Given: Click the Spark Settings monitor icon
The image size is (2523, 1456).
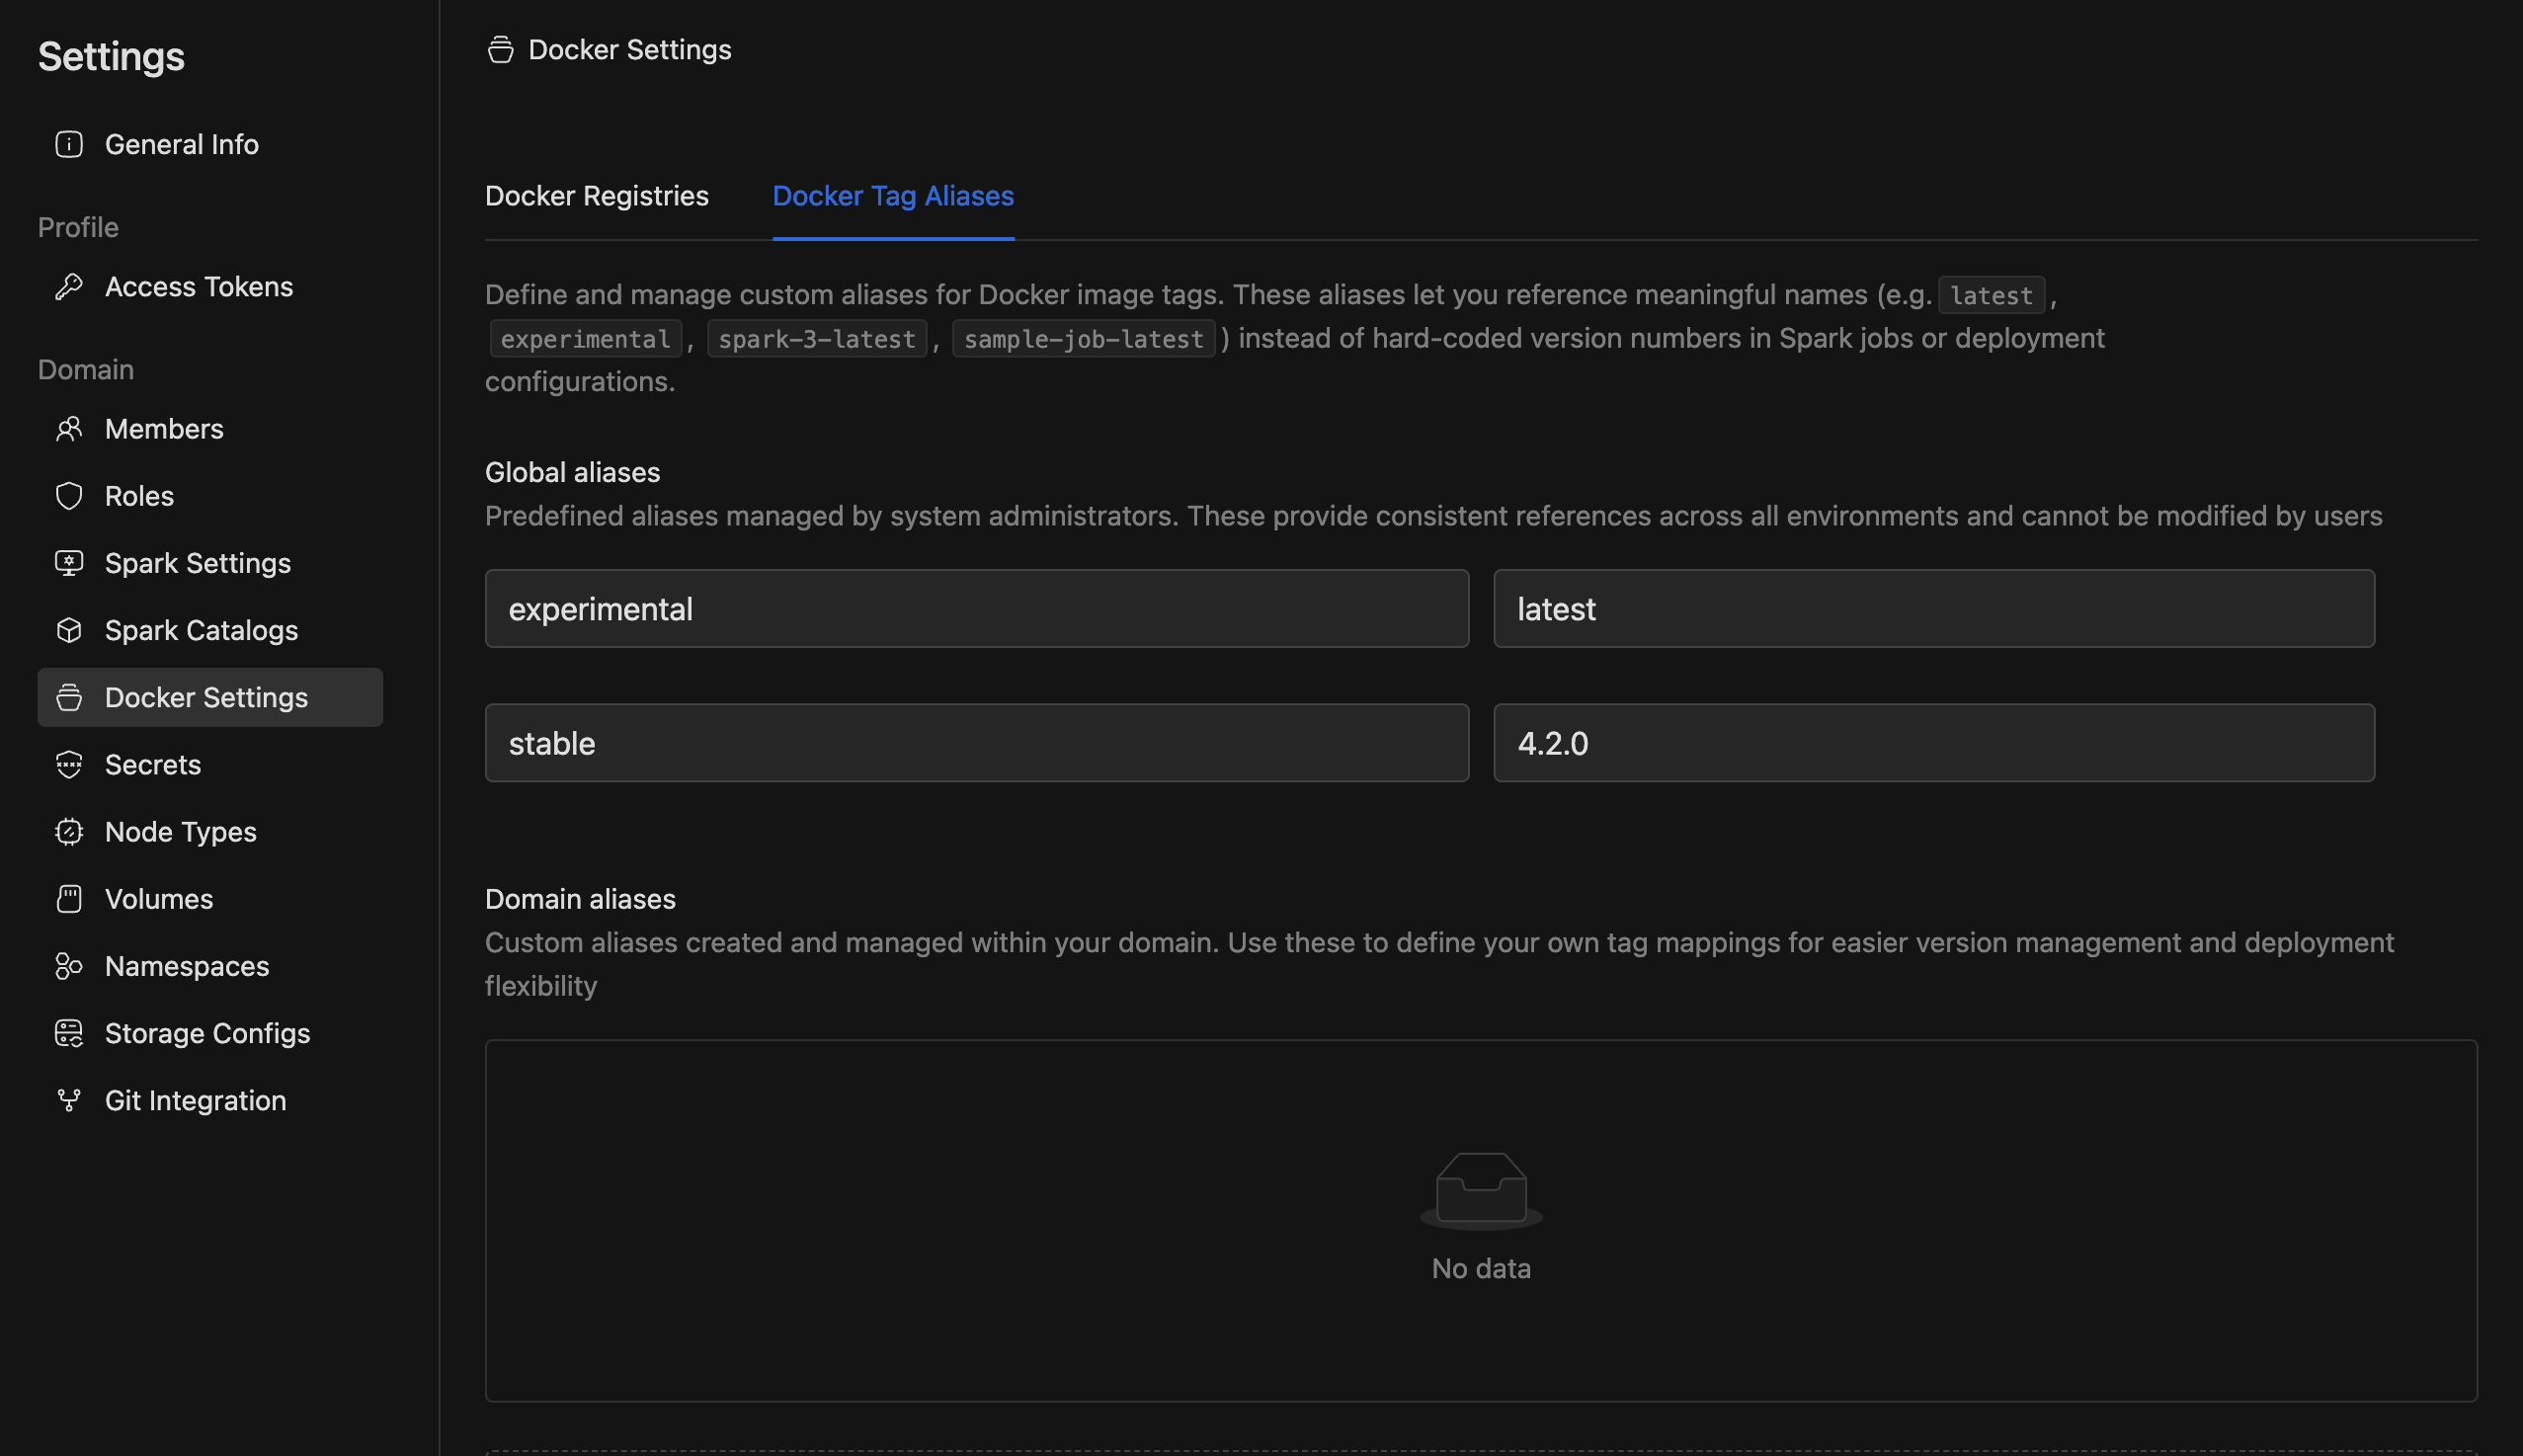Looking at the screenshot, I should coord(69,563).
